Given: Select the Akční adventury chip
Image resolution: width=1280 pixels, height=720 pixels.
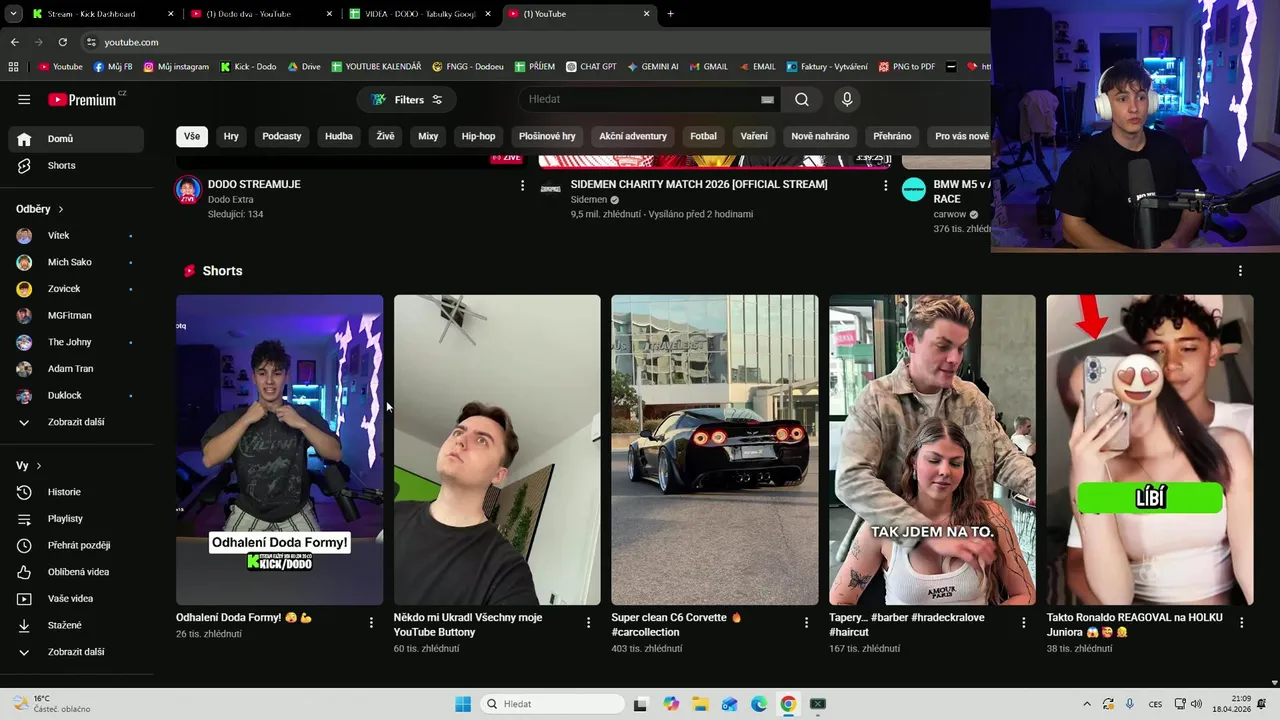Looking at the screenshot, I should tap(633, 136).
